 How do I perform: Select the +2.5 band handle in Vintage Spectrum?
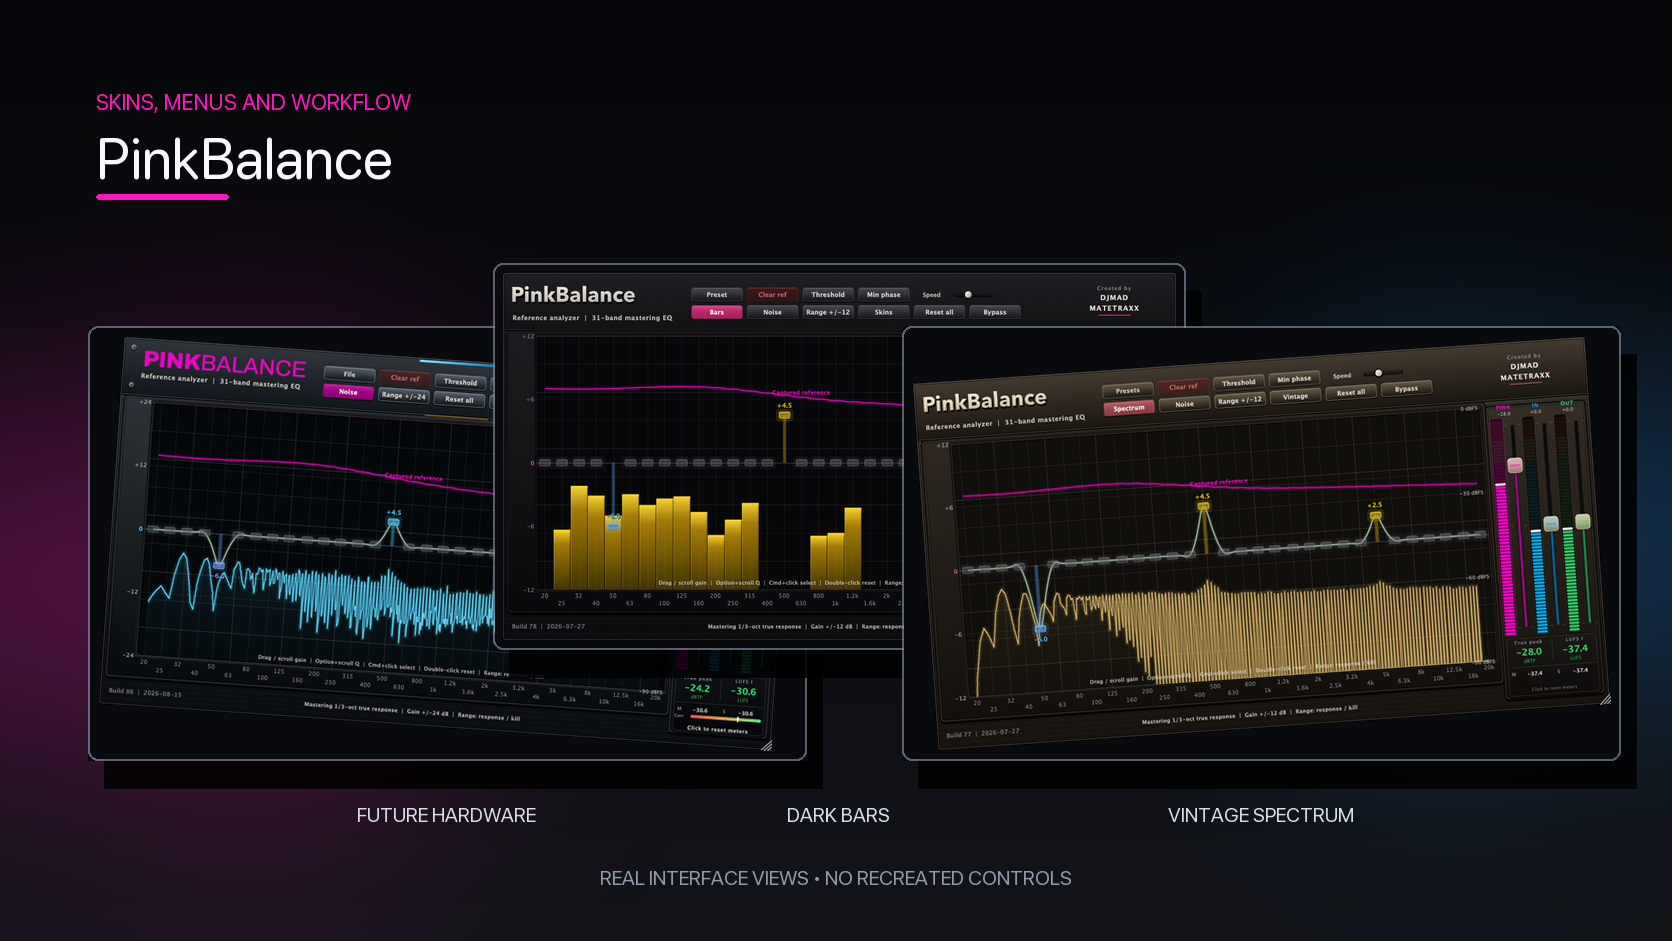(1376, 515)
